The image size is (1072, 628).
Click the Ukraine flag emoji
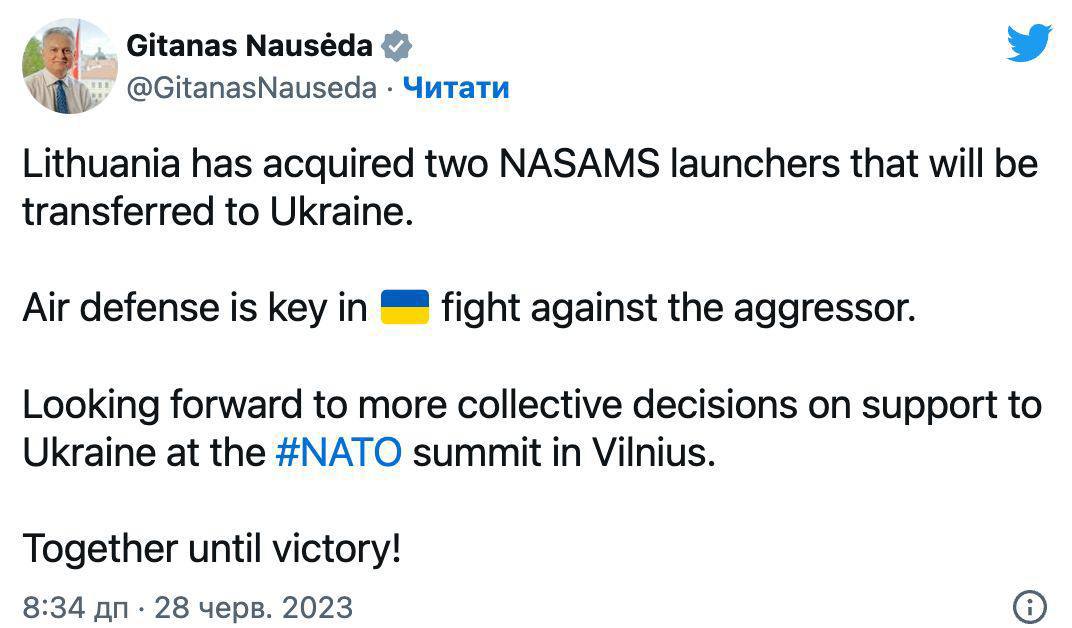pos(405,307)
